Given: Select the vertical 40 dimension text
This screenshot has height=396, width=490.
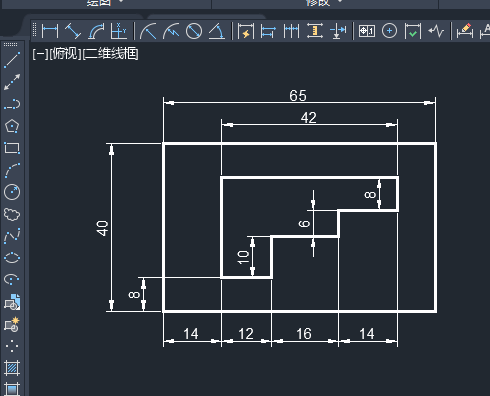Looking at the screenshot, I should pyautogui.click(x=103, y=228).
